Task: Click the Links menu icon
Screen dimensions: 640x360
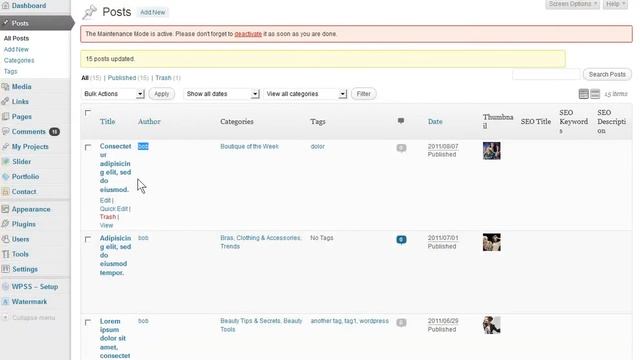Action: click(x=5, y=102)
